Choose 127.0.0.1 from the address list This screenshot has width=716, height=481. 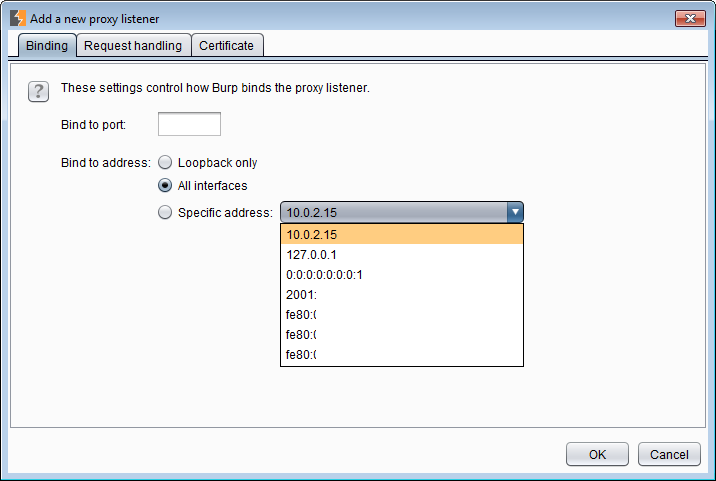coord(402,254)
